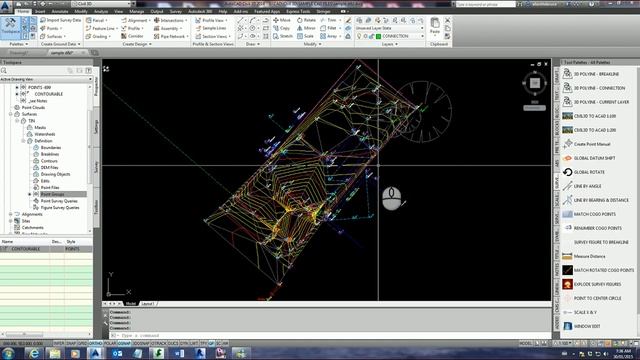Expand the Create Ground Data panel
This screenshot has width=640, height=360.
[60, 44]
